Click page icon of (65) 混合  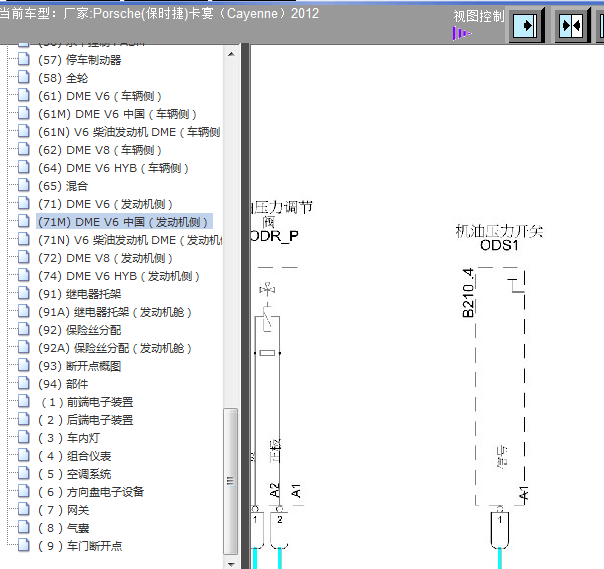[x=23, y=185]
